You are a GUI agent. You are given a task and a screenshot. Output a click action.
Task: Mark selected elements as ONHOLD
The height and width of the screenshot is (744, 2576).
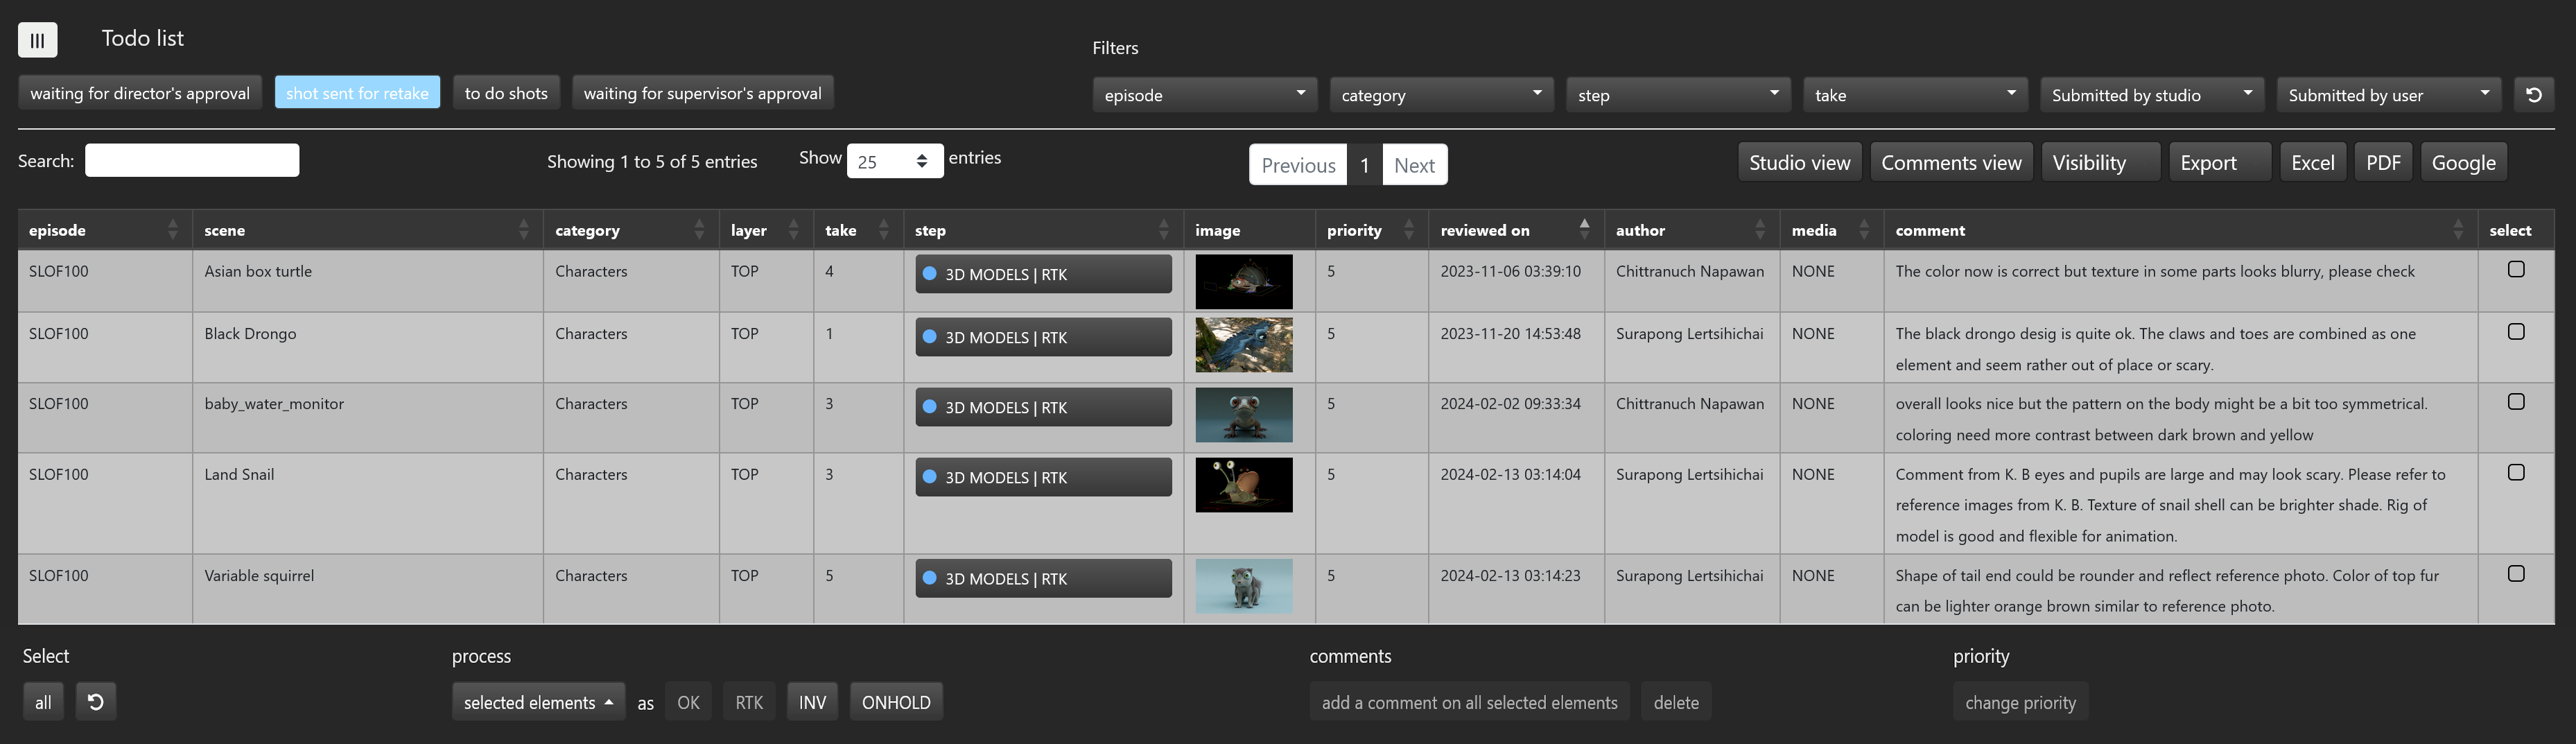895,702
